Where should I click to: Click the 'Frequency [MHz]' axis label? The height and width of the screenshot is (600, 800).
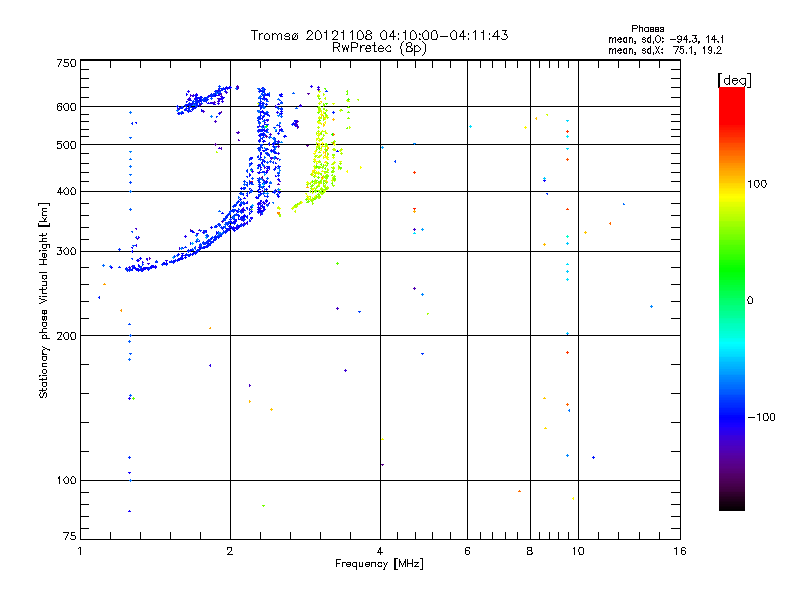(x=379, y=564)
